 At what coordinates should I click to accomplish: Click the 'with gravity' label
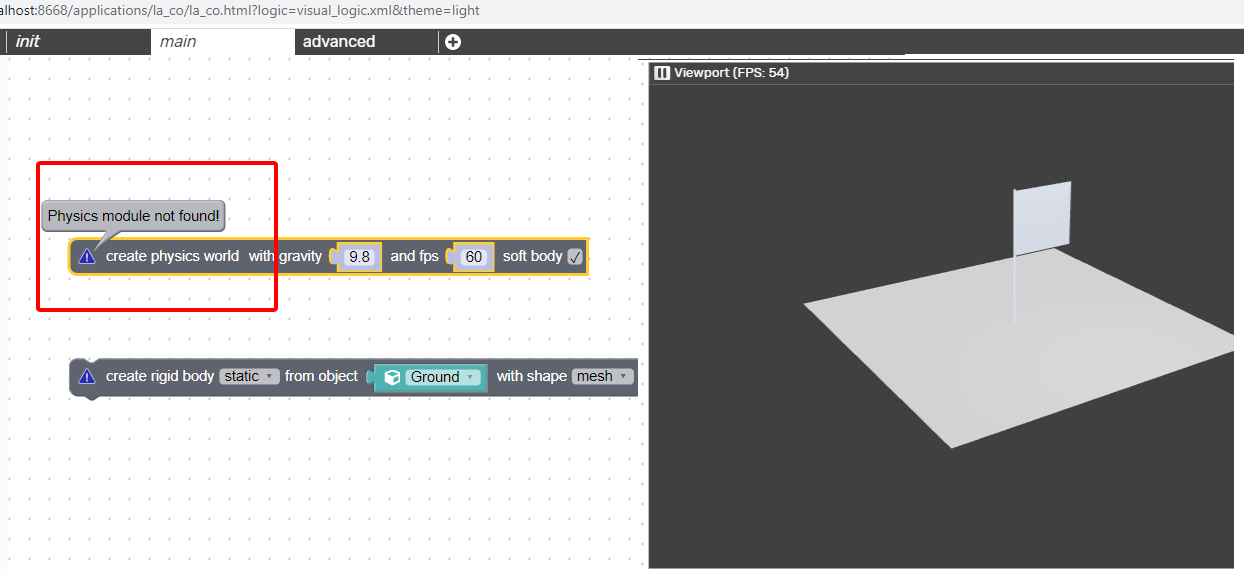285,256
